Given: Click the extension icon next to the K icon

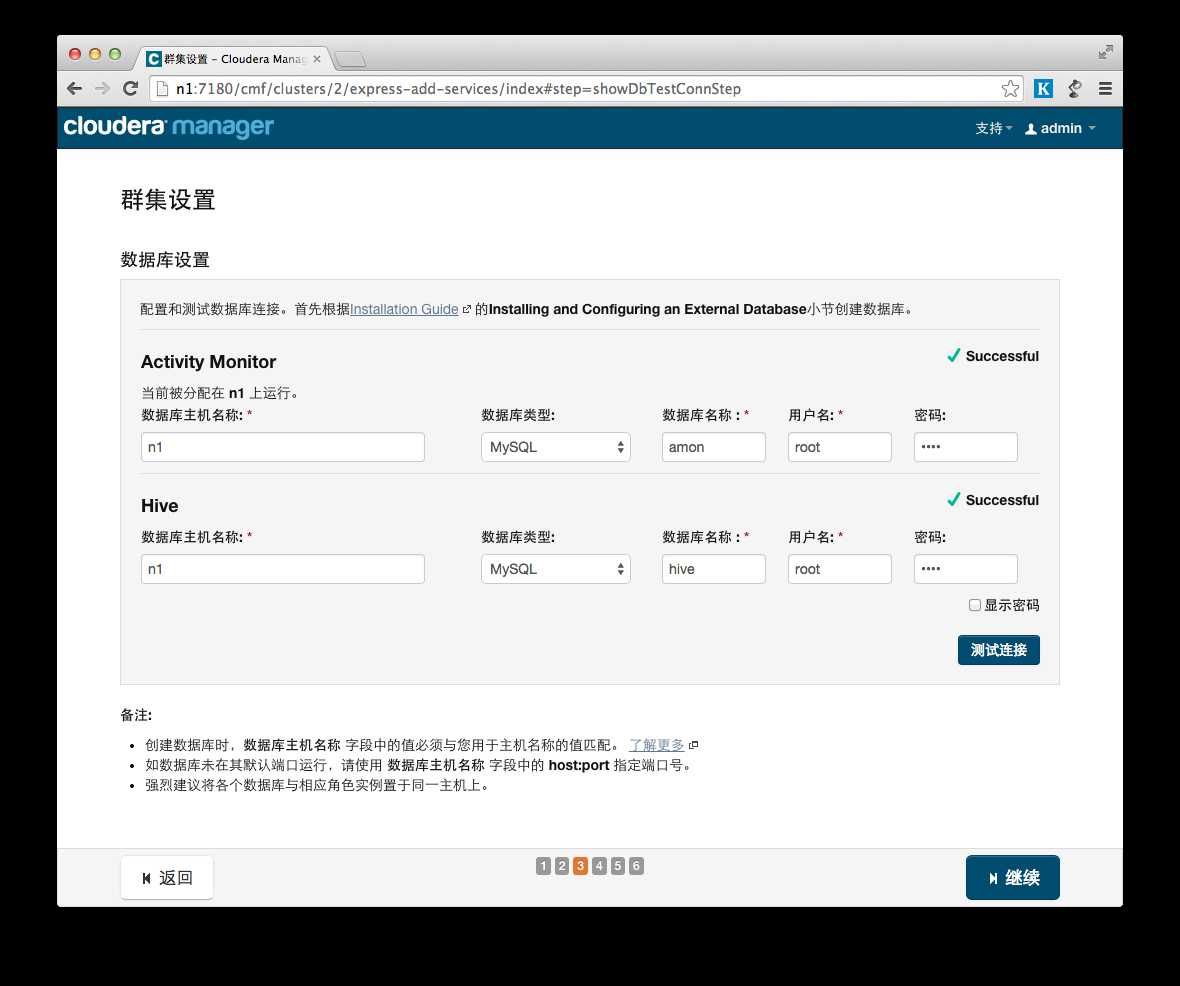Looking at the screenshot, I should click(1075, 89).
